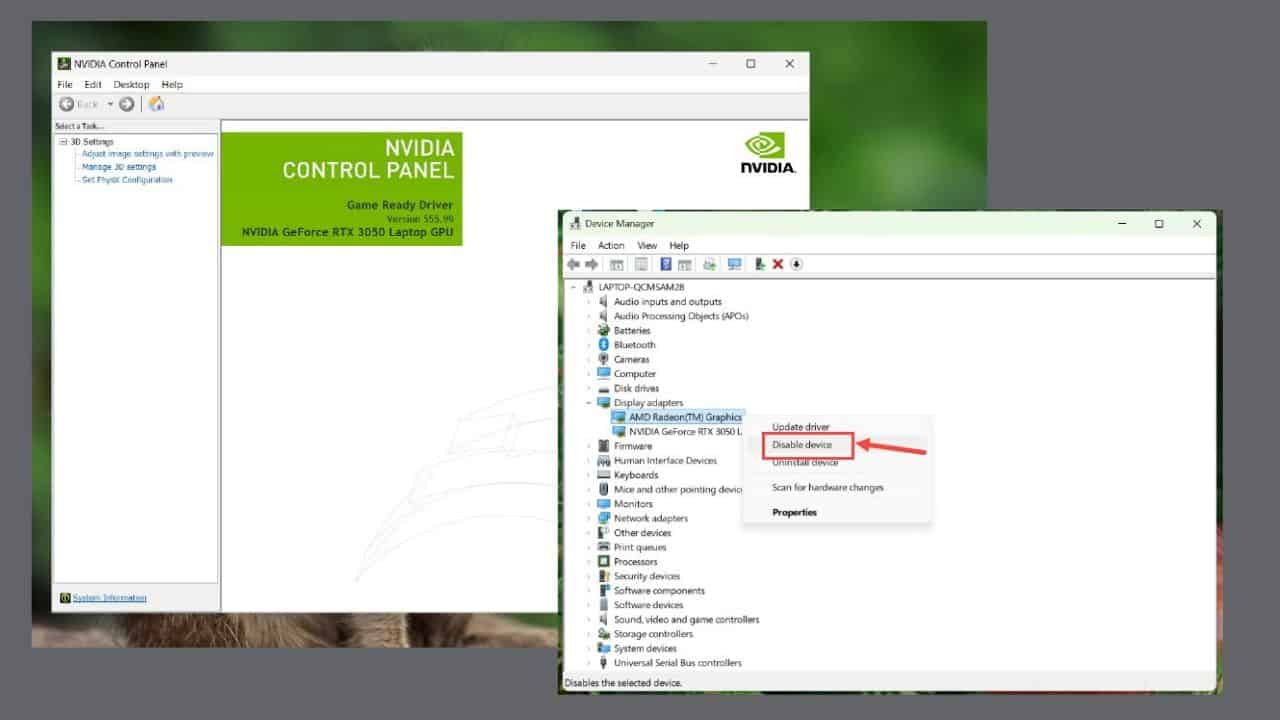The height and width of the screenshot is (720, 1280).
Task: Open the Back history dropdown arrow in NVIDIA Control Panel
Action: click(110, 104)
